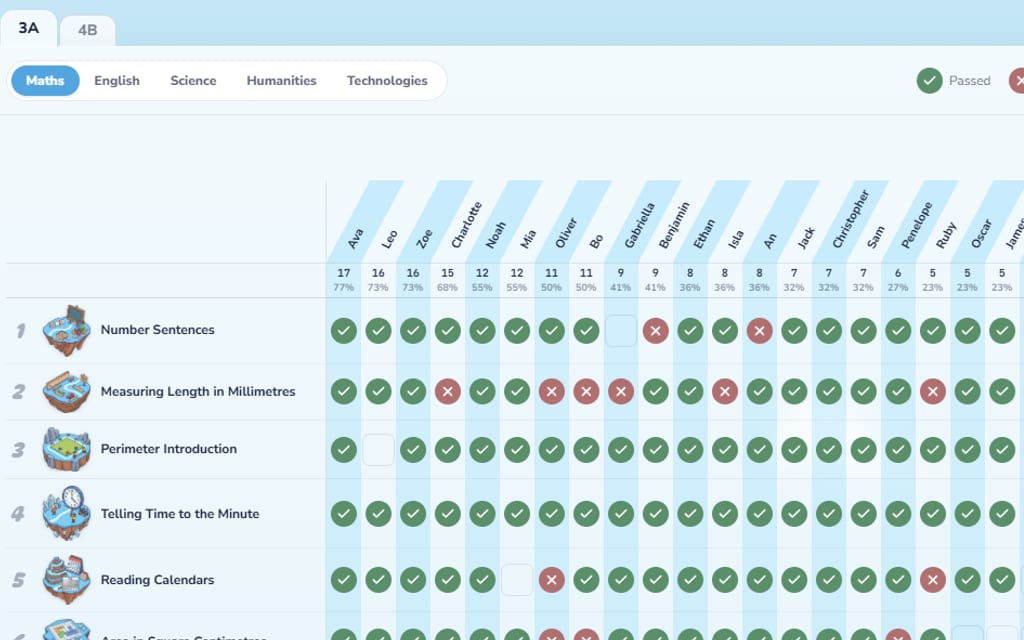Click Ava's passed check for Number Sentences
1024x640 pixels.
tap(344, 330)
